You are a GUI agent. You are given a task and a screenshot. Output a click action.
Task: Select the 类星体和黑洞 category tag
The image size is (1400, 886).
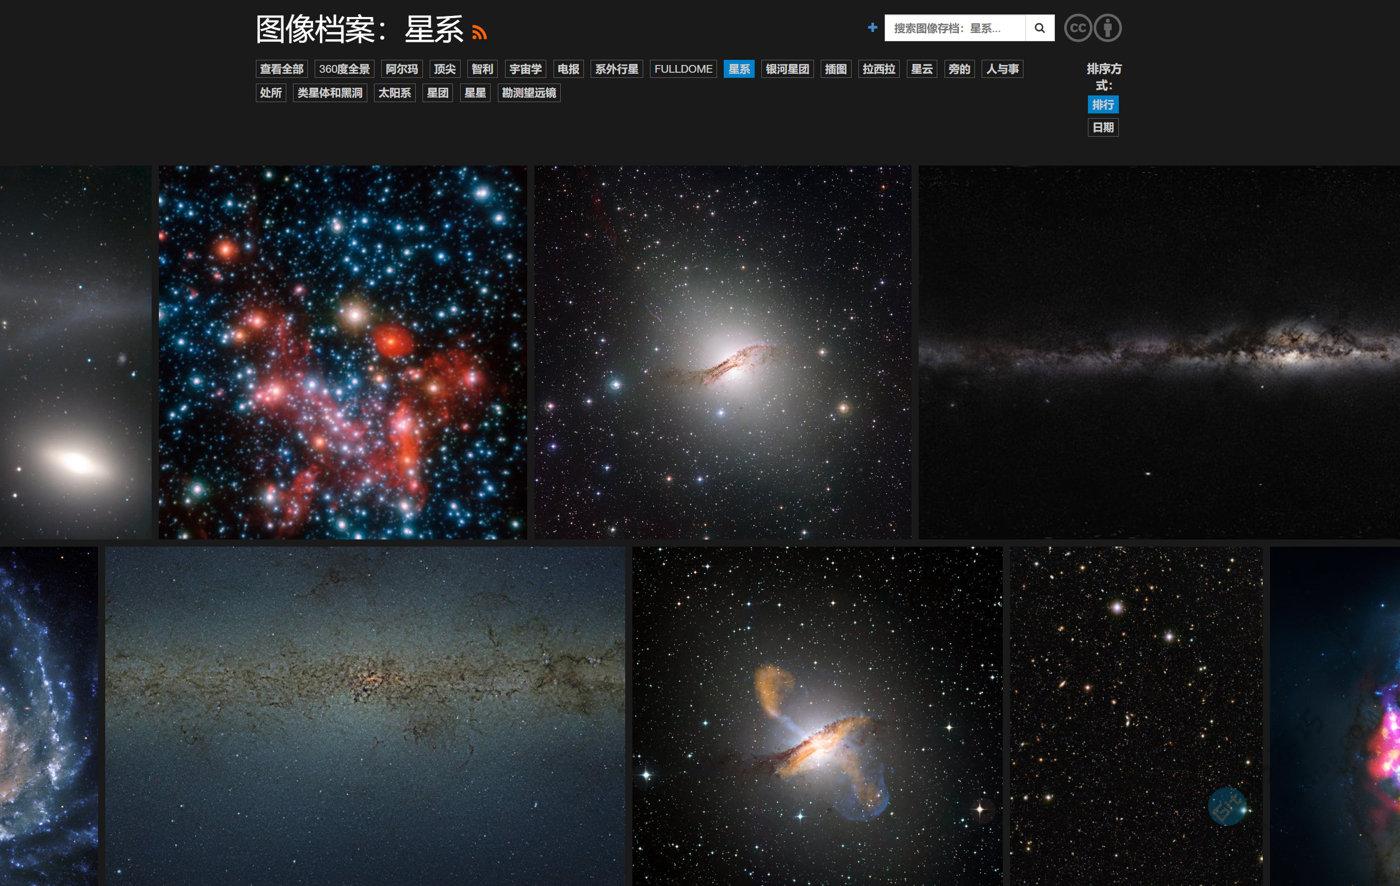click(329, 93)
